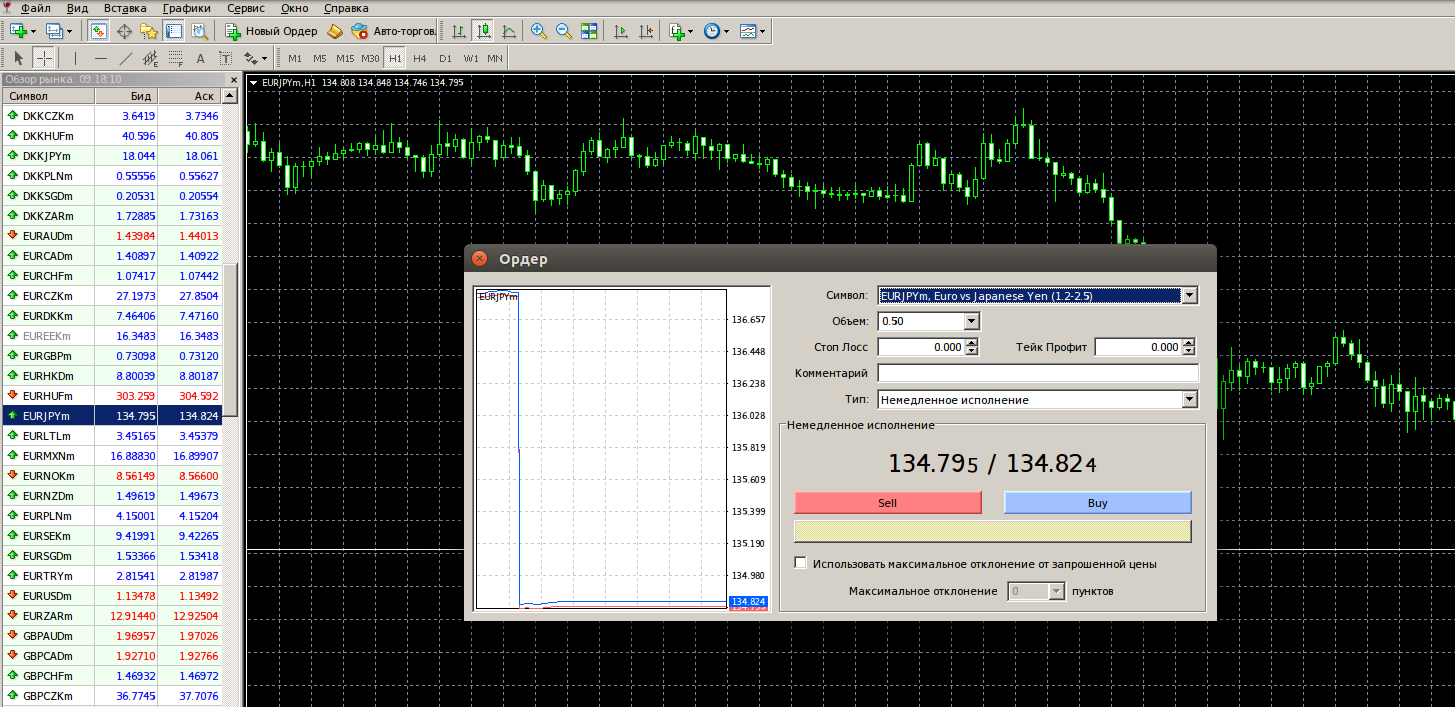Screen dimensions: 1455x707
Task: Select the Text tool labeled A
Action: coord(200,58)
